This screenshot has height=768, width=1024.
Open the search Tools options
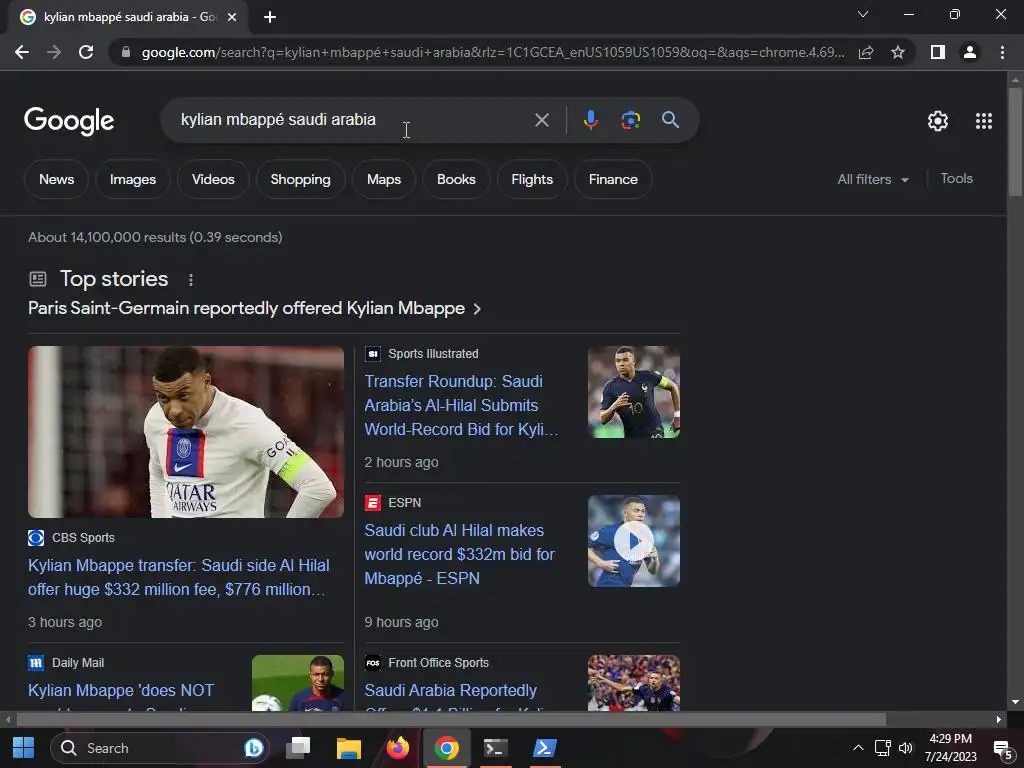point(956,179)
